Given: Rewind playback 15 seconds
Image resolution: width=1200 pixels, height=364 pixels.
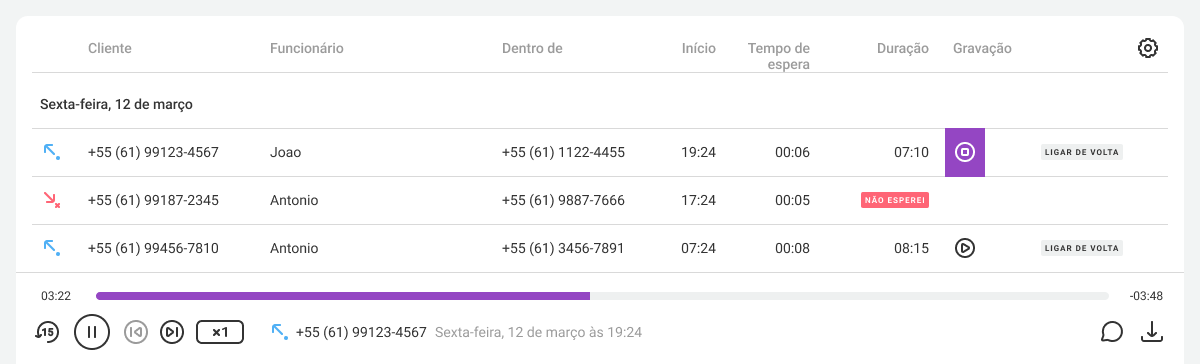Looking at the screenshot, I should (47, 331).
